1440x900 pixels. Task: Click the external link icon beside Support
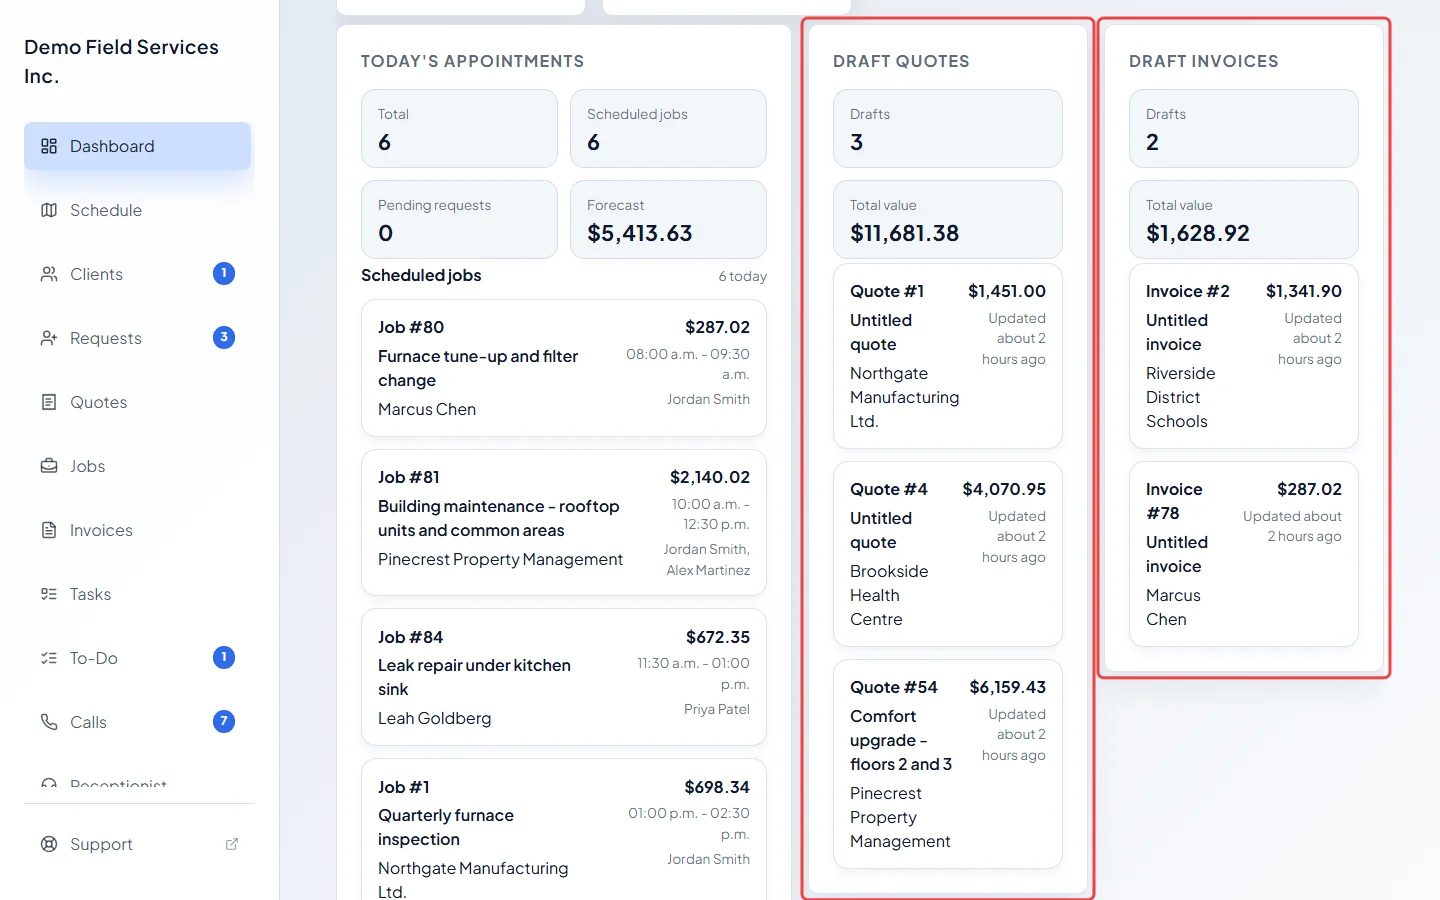pyautogui.click(x=232, y=844)
